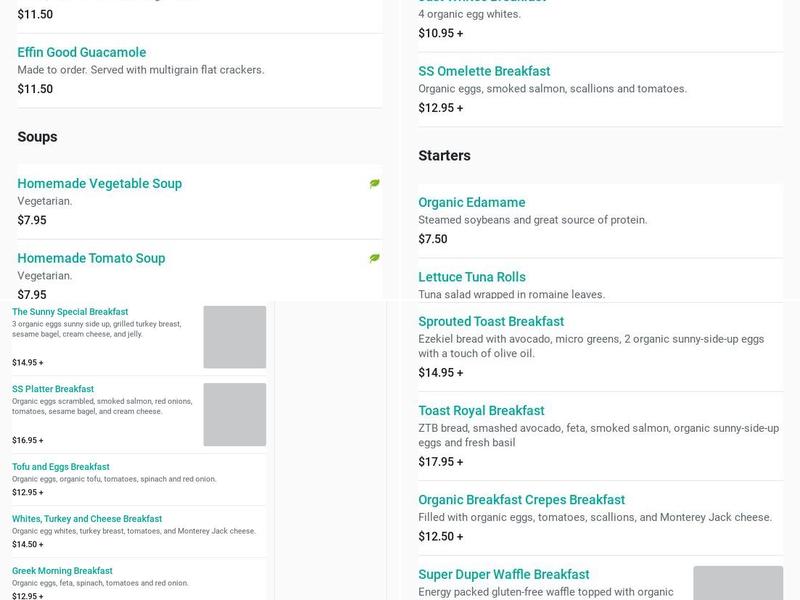Open the Greek Morning Breakfast item
This screenshot has height=600, width=800.
[62, 571]
